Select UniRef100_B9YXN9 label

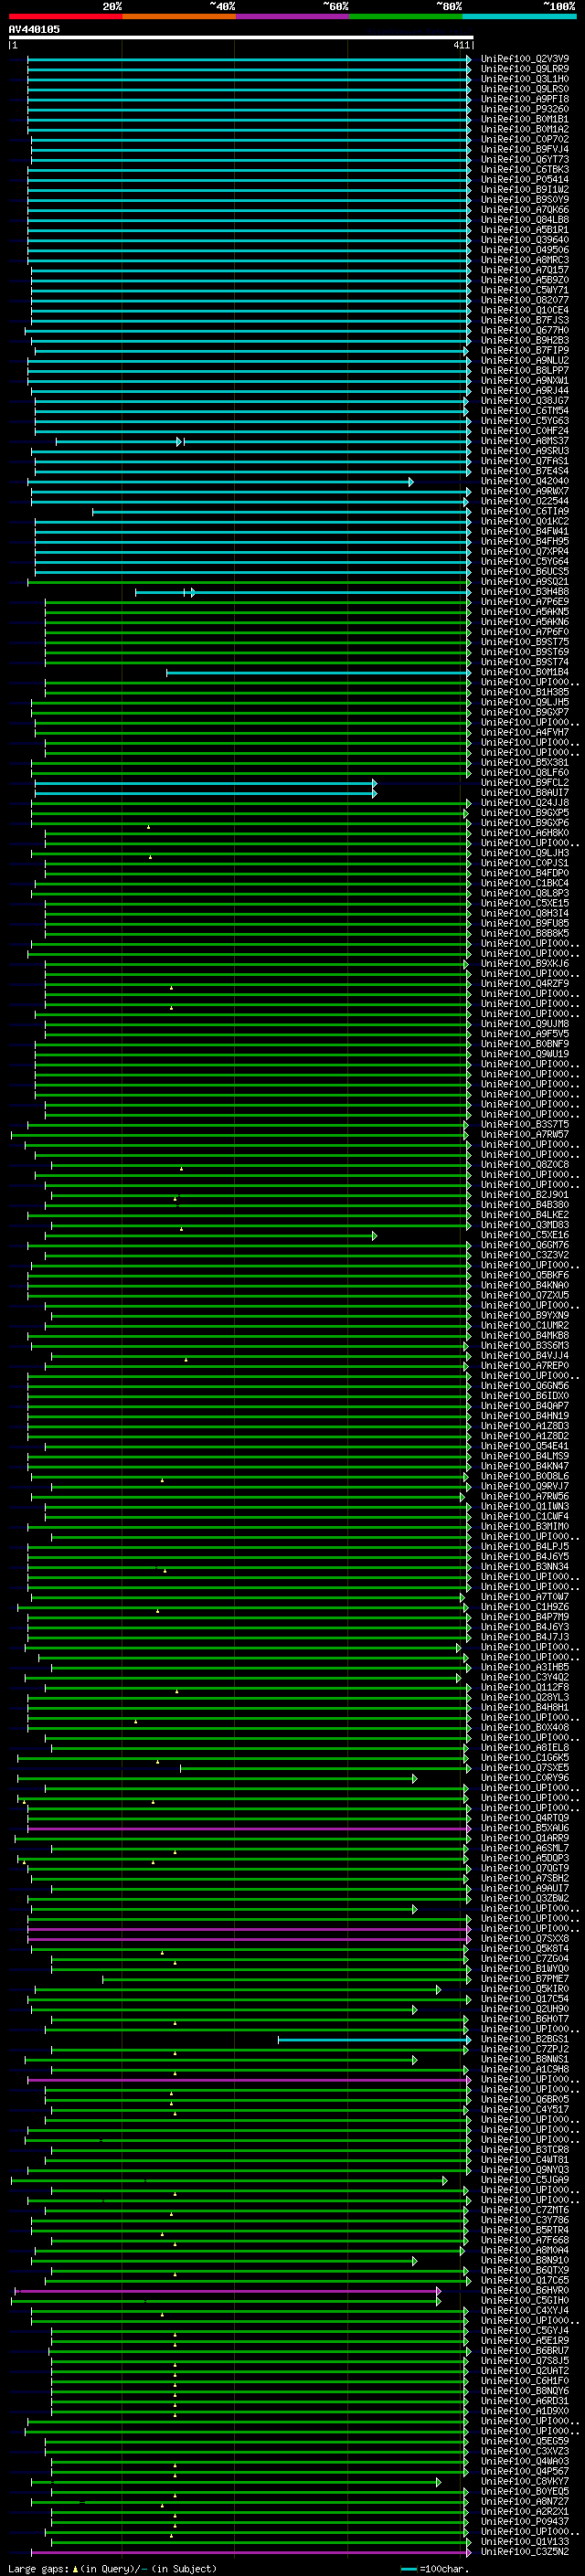525,1316
